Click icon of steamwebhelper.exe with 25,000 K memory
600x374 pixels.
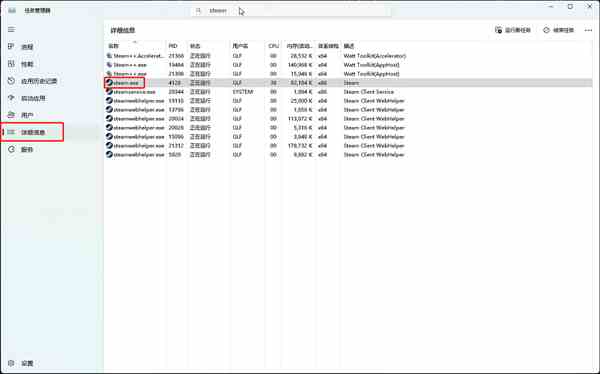tap(109, 101)
